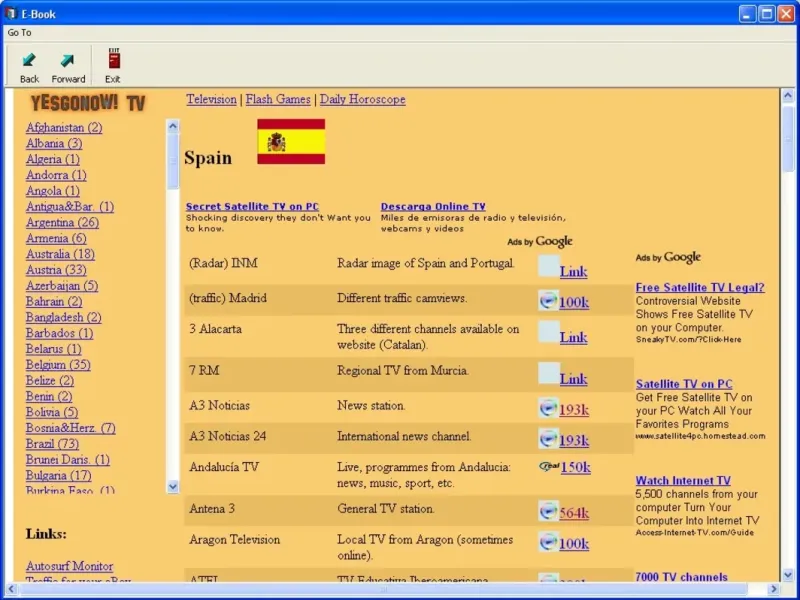The width and height of the screenshot is (800, 600).
Task: Open the Go To menu
Action: tap(19, 32)
